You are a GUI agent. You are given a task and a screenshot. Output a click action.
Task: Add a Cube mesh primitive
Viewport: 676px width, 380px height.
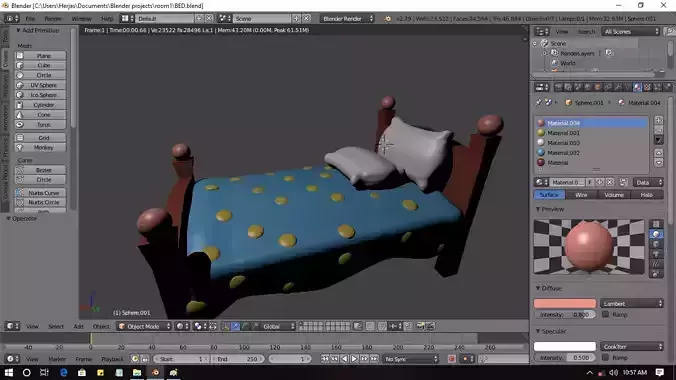(x=41, y=65)
